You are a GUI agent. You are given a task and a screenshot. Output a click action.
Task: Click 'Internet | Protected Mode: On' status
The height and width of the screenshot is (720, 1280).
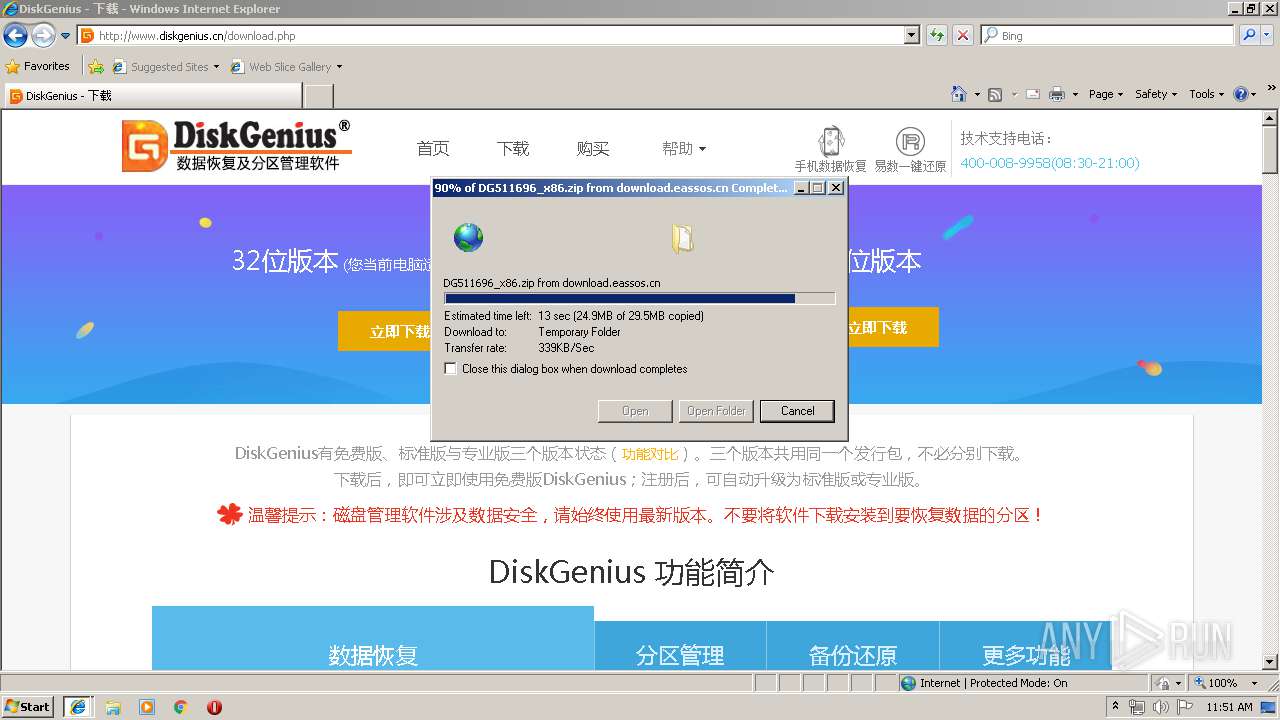(985, 683)
